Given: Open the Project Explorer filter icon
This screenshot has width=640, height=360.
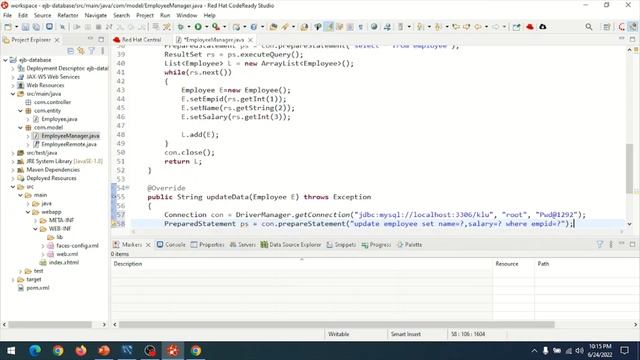Looking at the screenshot, I should tap(92, 51).
